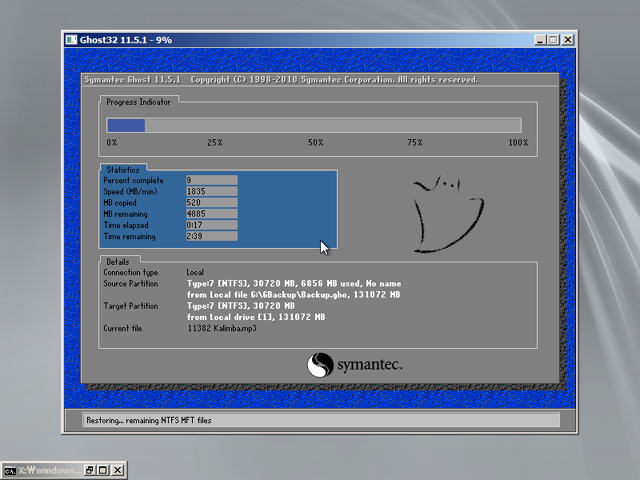Click the 50% progress marker label
This screenshot has height=480, width=640.
pyautogui.click(x=316, y=143)
